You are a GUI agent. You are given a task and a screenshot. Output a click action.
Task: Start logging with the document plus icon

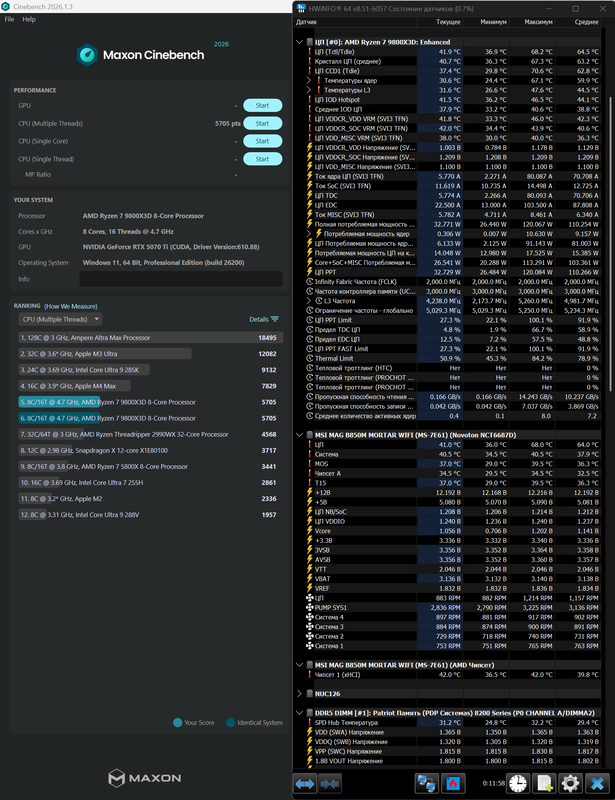[544, 783]
